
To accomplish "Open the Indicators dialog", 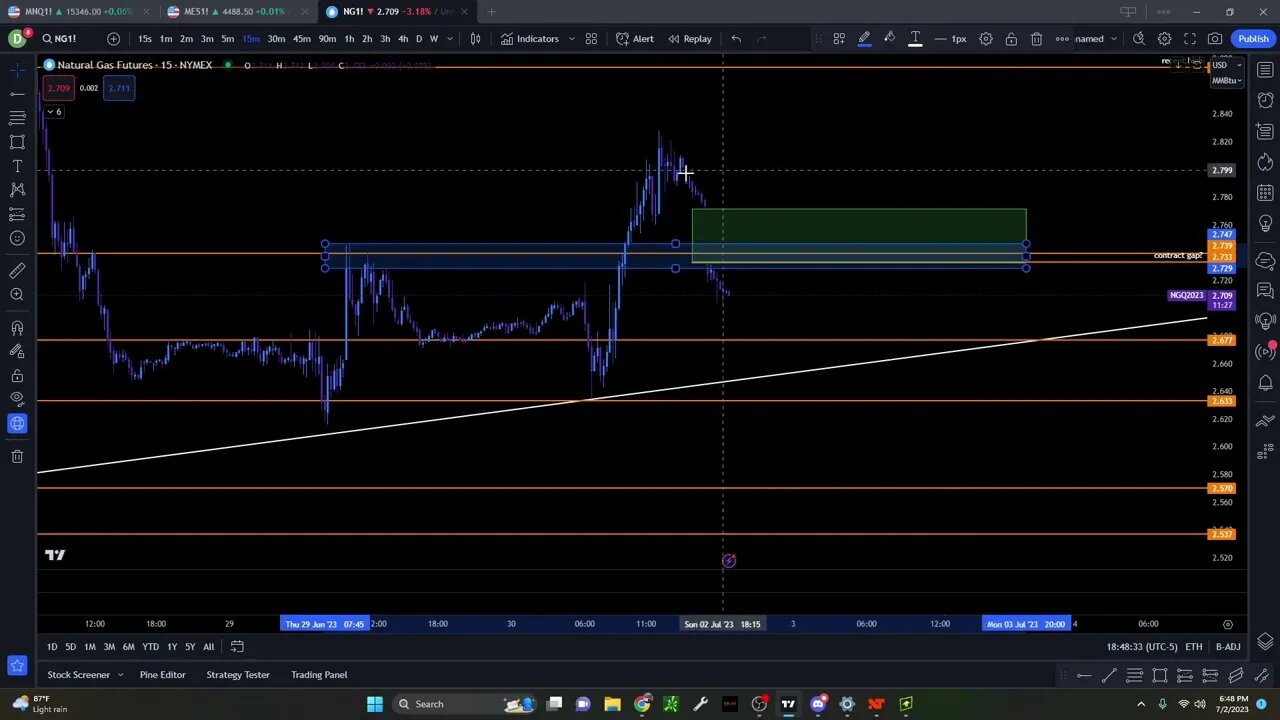I will (x=530, y=39).
